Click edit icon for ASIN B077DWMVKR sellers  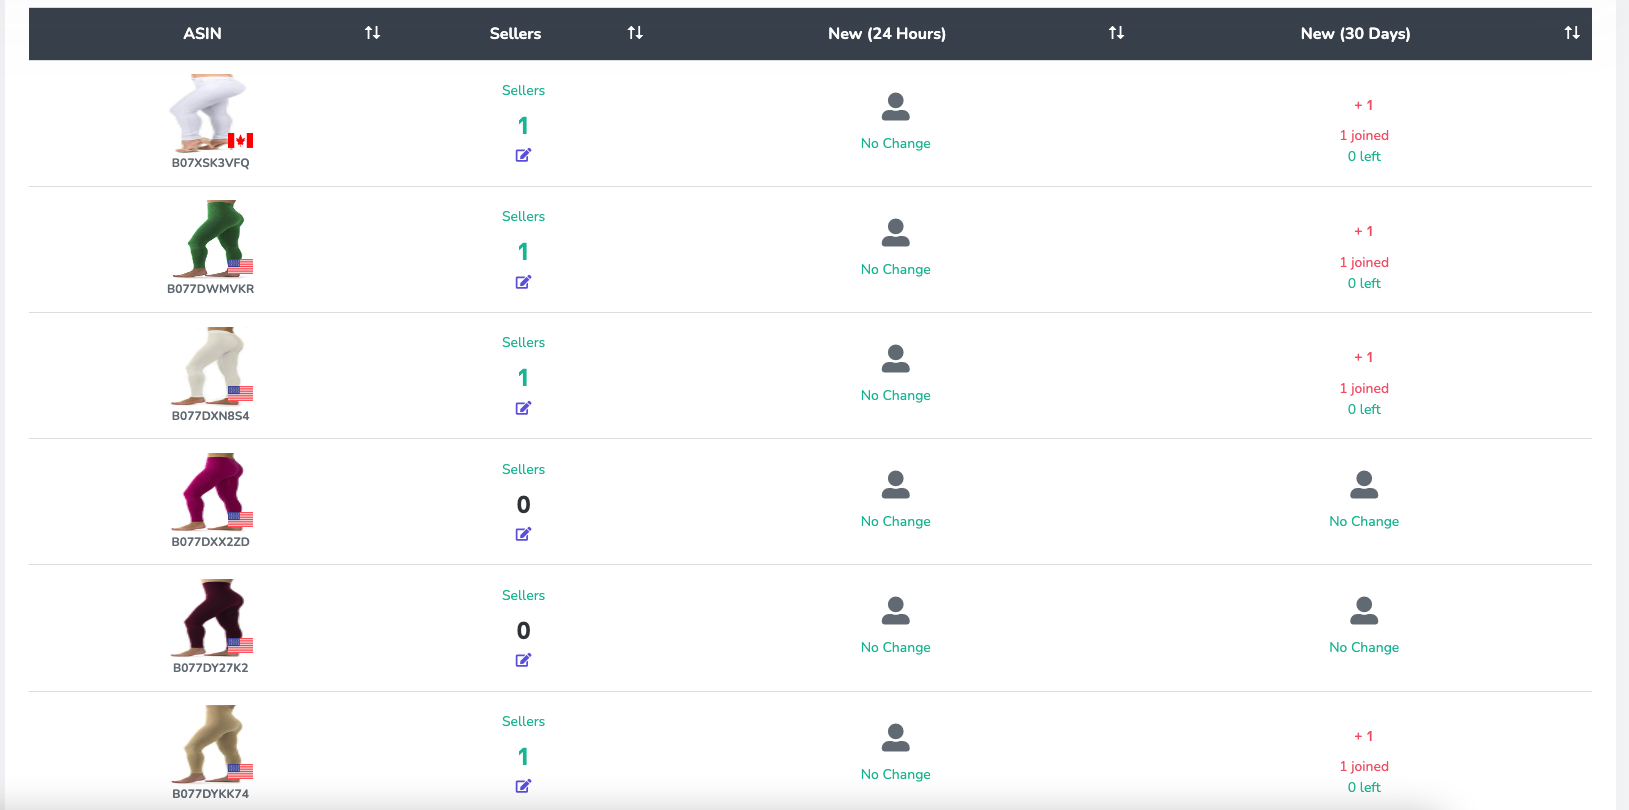(523, 282)
